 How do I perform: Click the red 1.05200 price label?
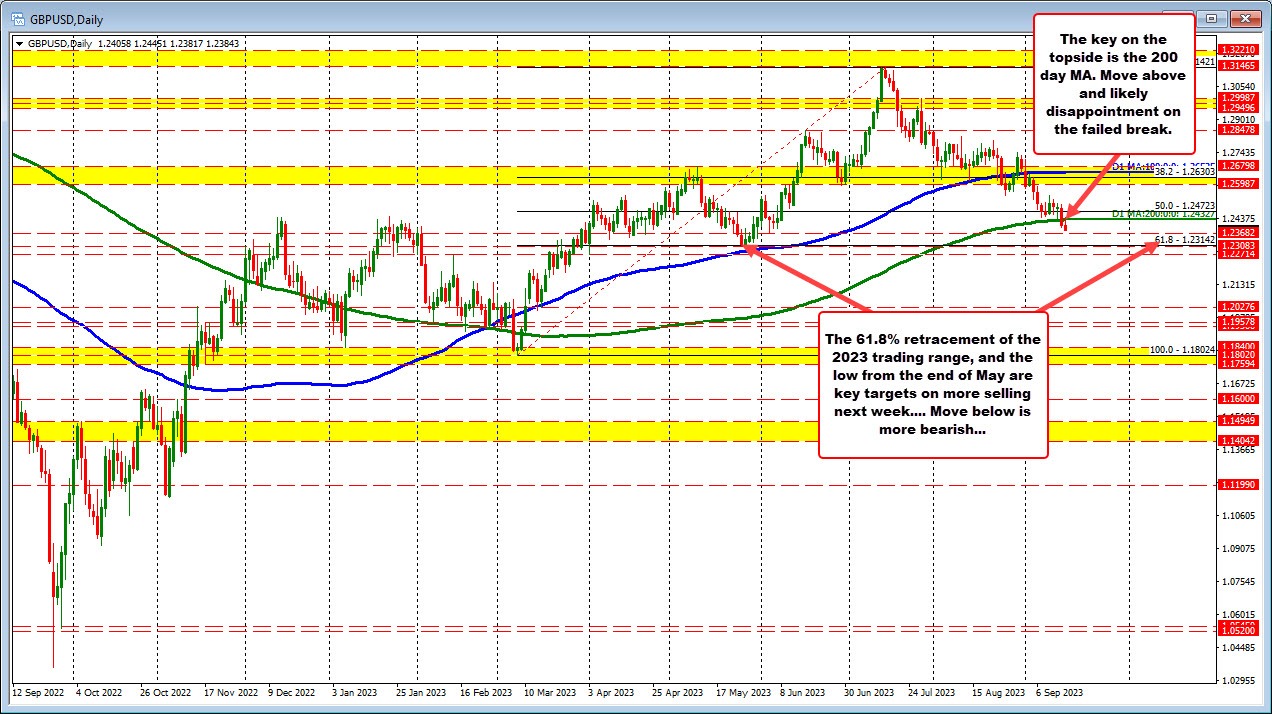[x=1238, y=630]
